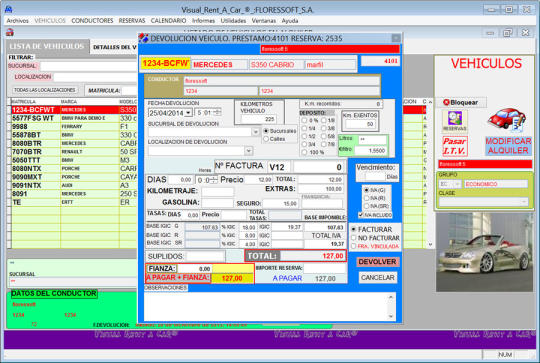The image size is (540, 363).
Task: Select deposito 0 % radio button
Action: [304, 121]
